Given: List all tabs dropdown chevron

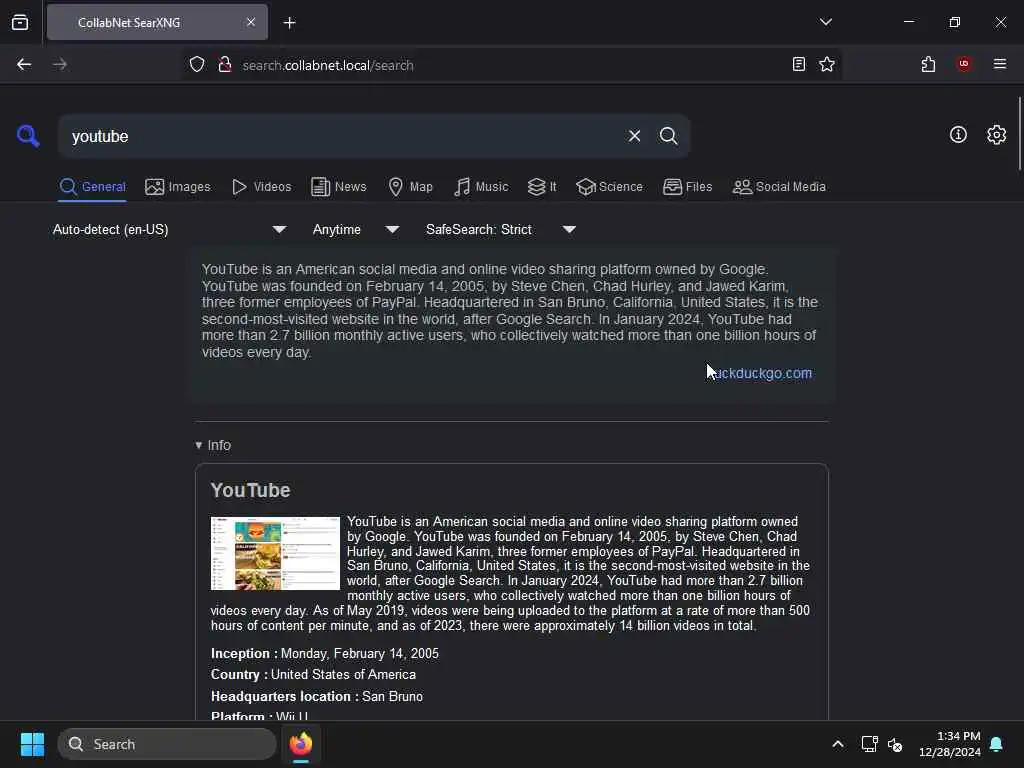Looking at the screenshot, I should (825, 22).
